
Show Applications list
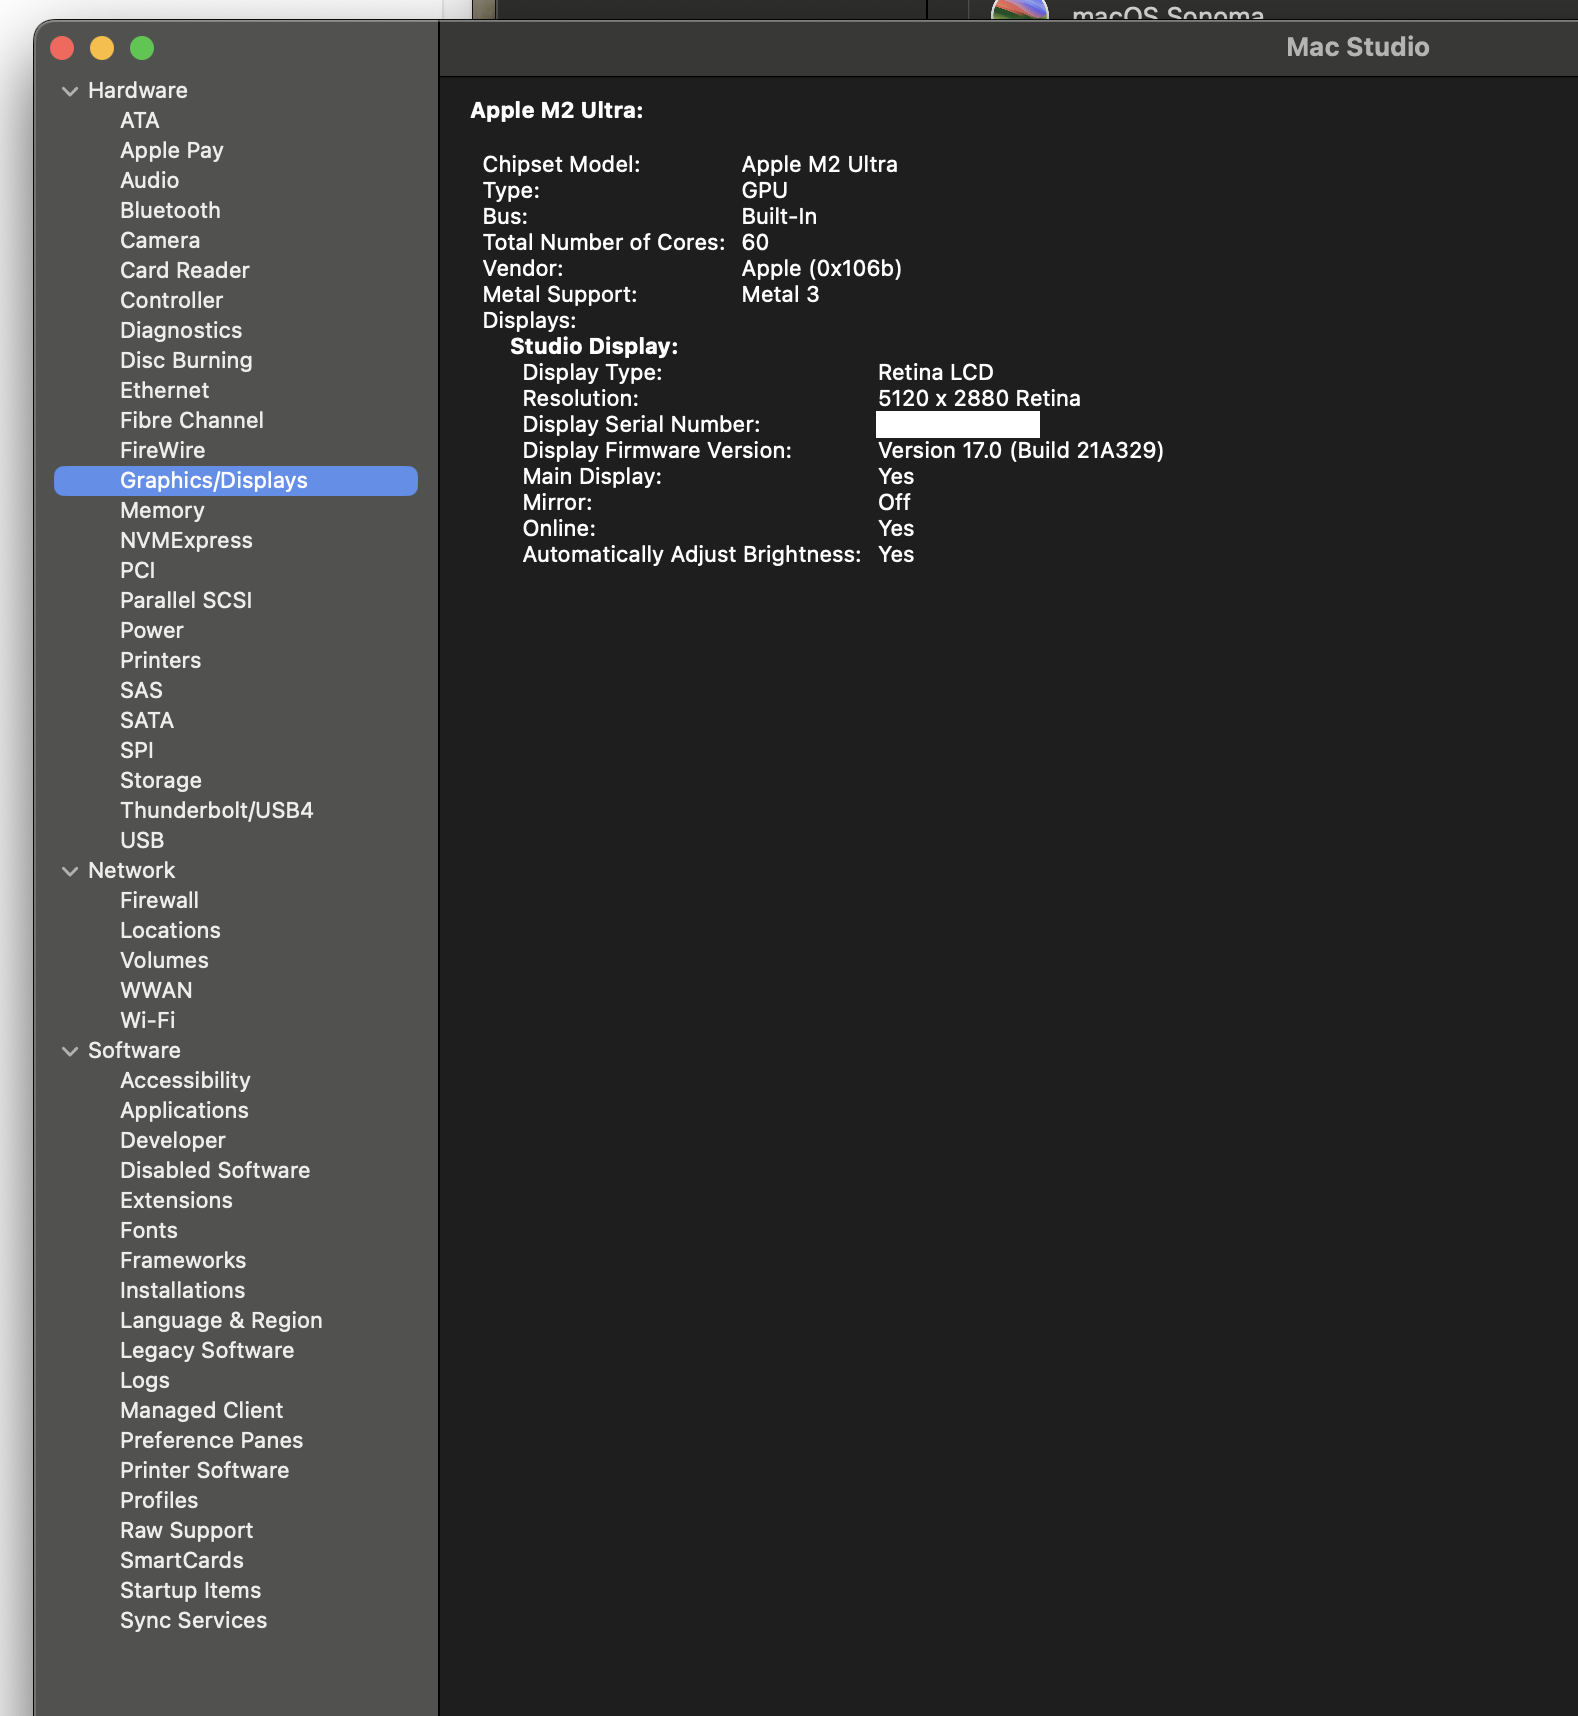[184, 1110]
